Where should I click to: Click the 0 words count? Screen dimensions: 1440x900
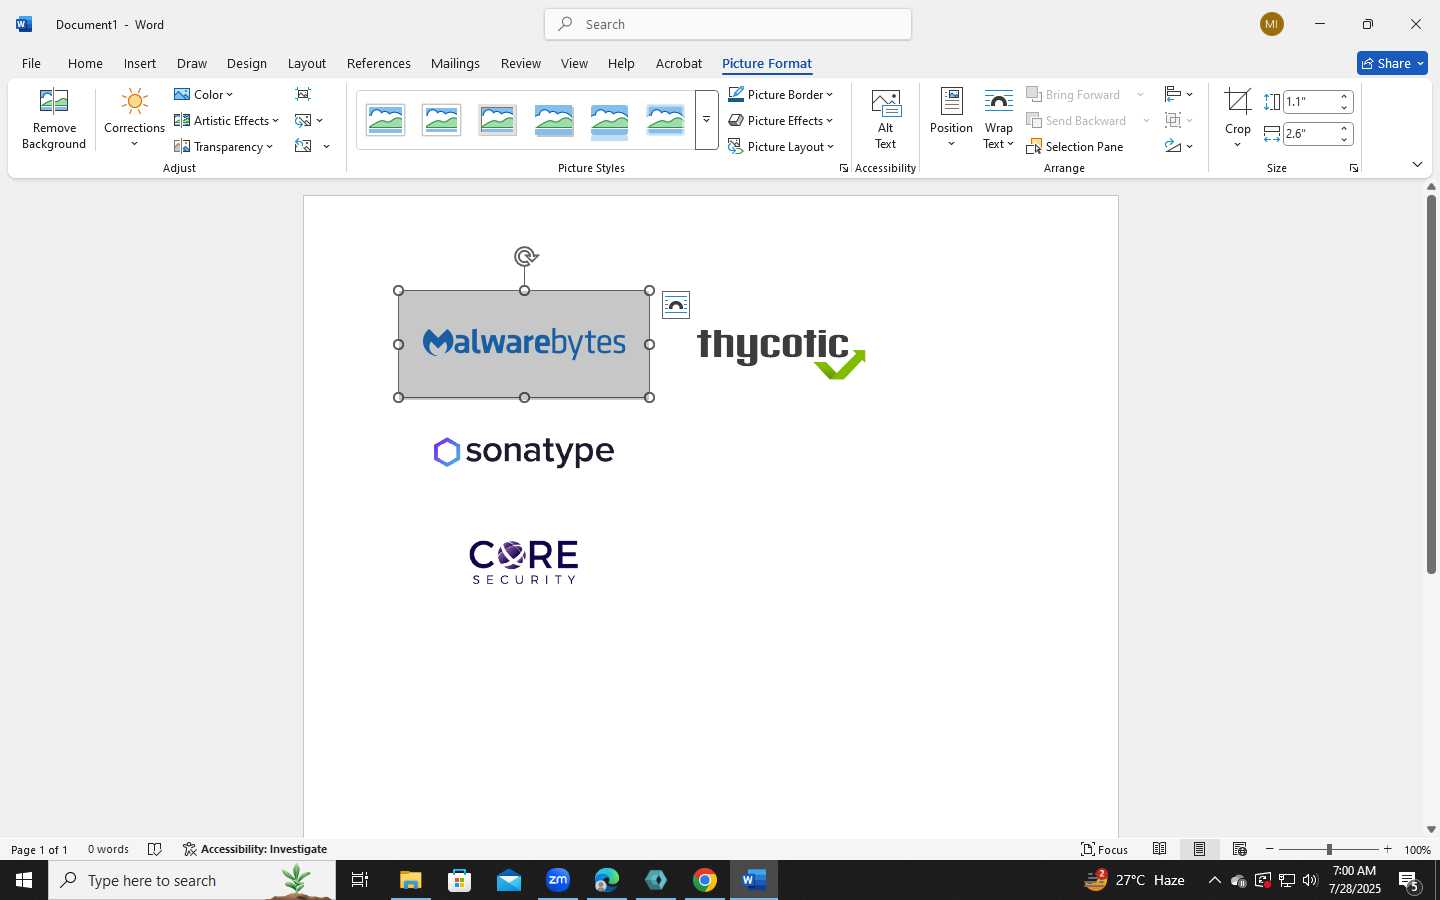[108, 849]
